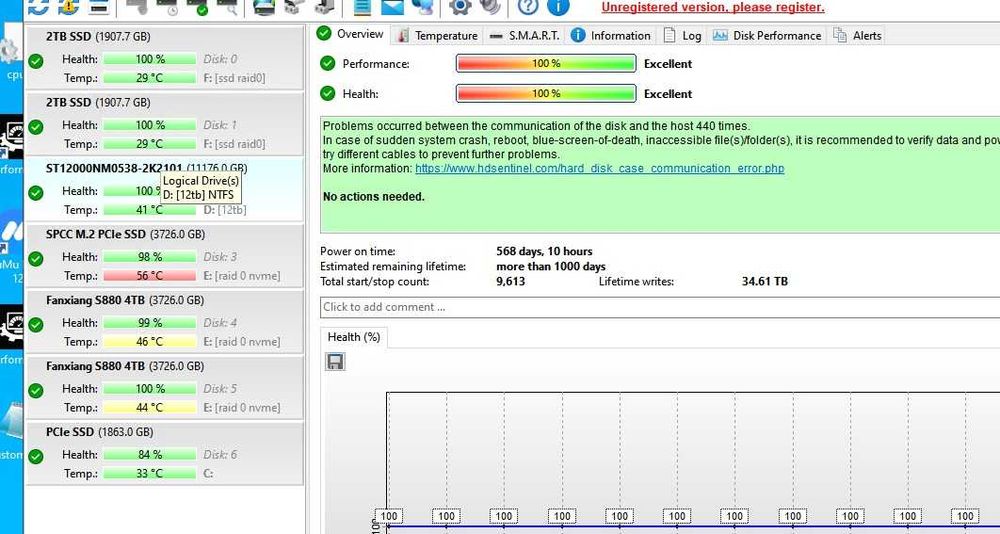Click the 'C:' drive label of Disk 6
The height and width of the screenshot is (534, 1000).
tap(209, 473)
